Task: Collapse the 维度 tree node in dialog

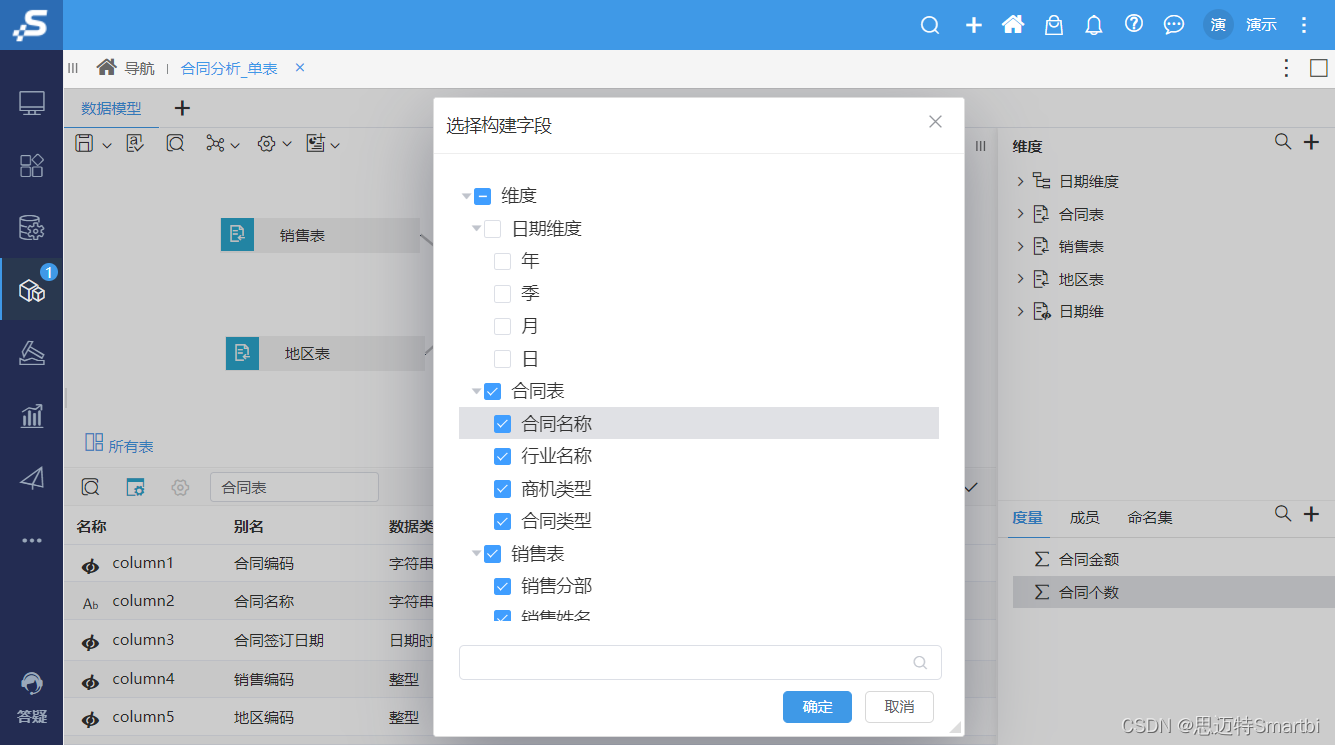Action: click(x=467, y=197)
